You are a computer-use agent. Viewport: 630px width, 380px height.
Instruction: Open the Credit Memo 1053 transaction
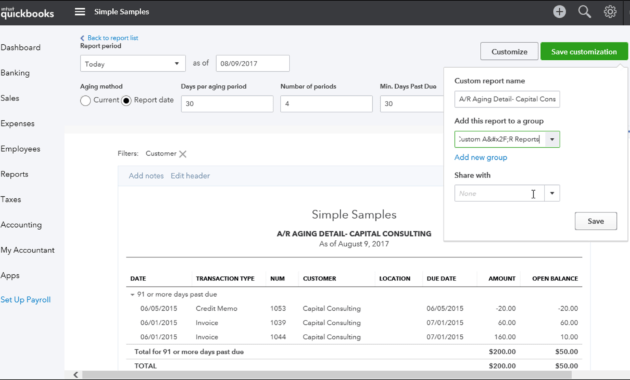point(354,308)
